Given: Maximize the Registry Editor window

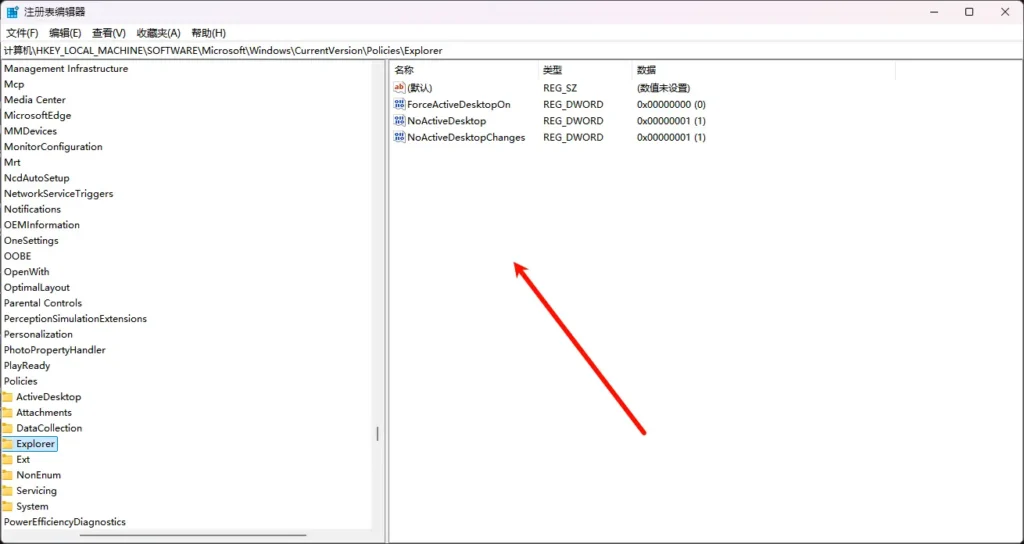Looking at the screenshot, I should [969, 12].
